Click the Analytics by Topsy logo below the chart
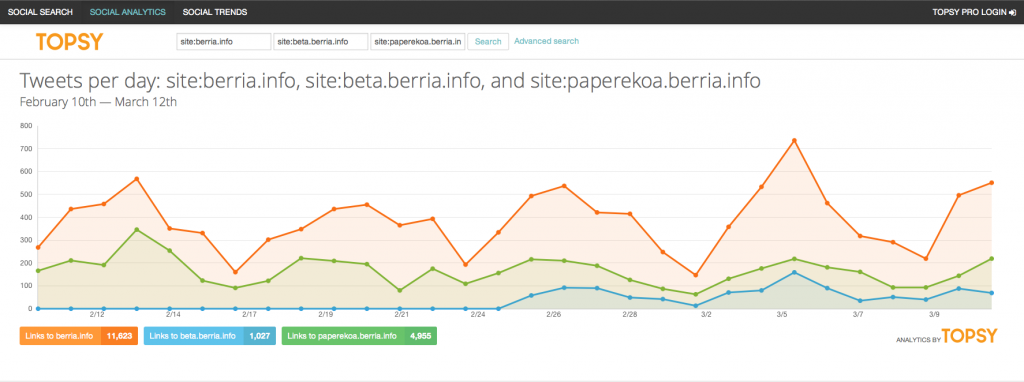Image resolution: width=1024 pixels, height=382 pixels. 946,336
